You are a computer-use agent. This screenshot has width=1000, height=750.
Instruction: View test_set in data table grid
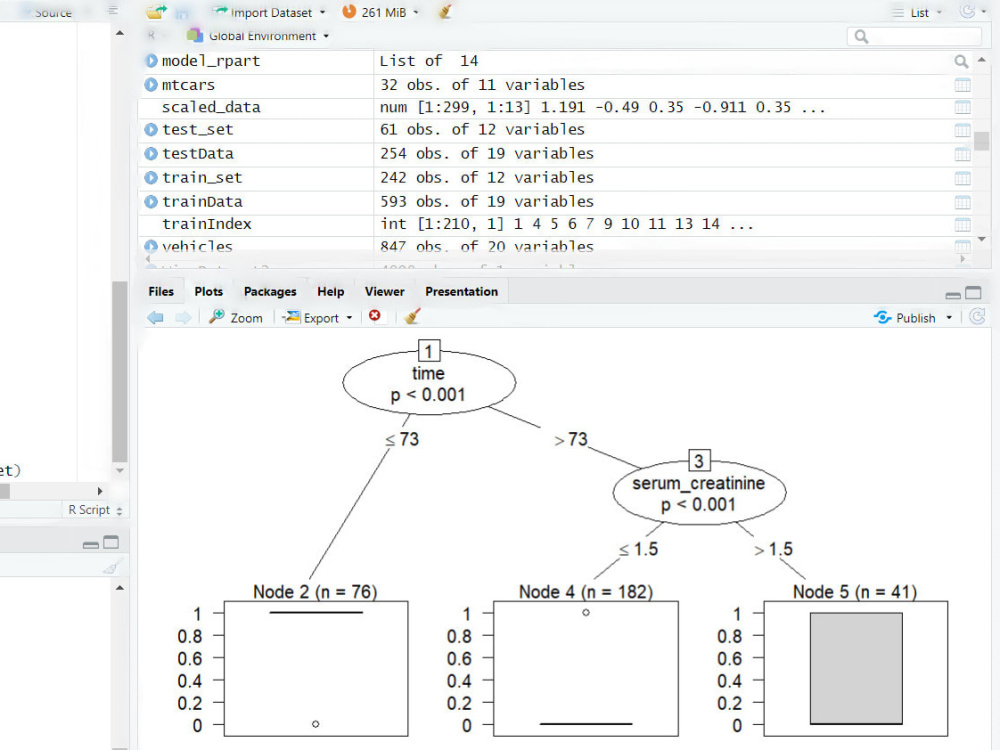[962, 130]
